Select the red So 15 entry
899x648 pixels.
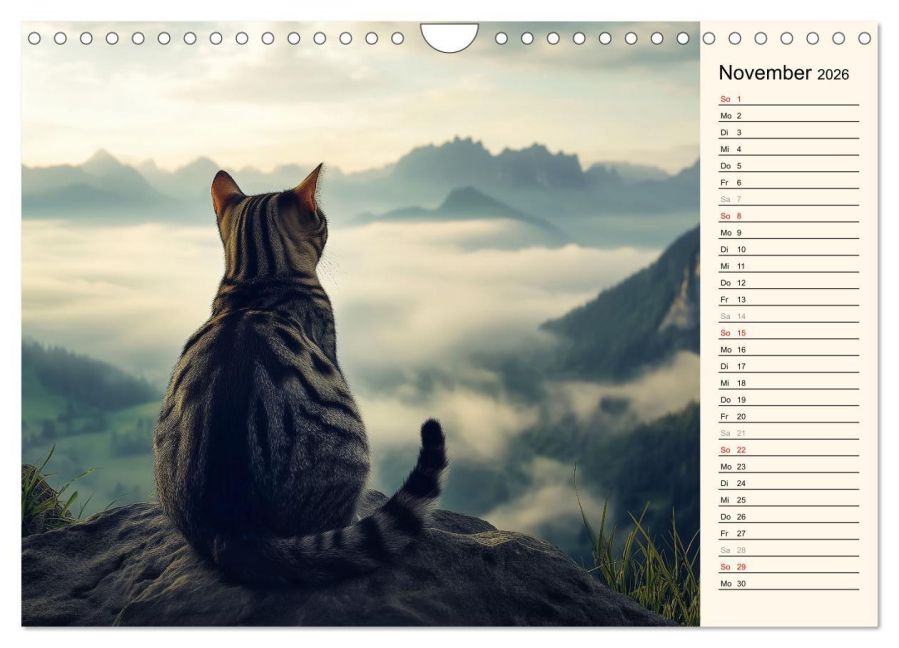pos(788,333)
